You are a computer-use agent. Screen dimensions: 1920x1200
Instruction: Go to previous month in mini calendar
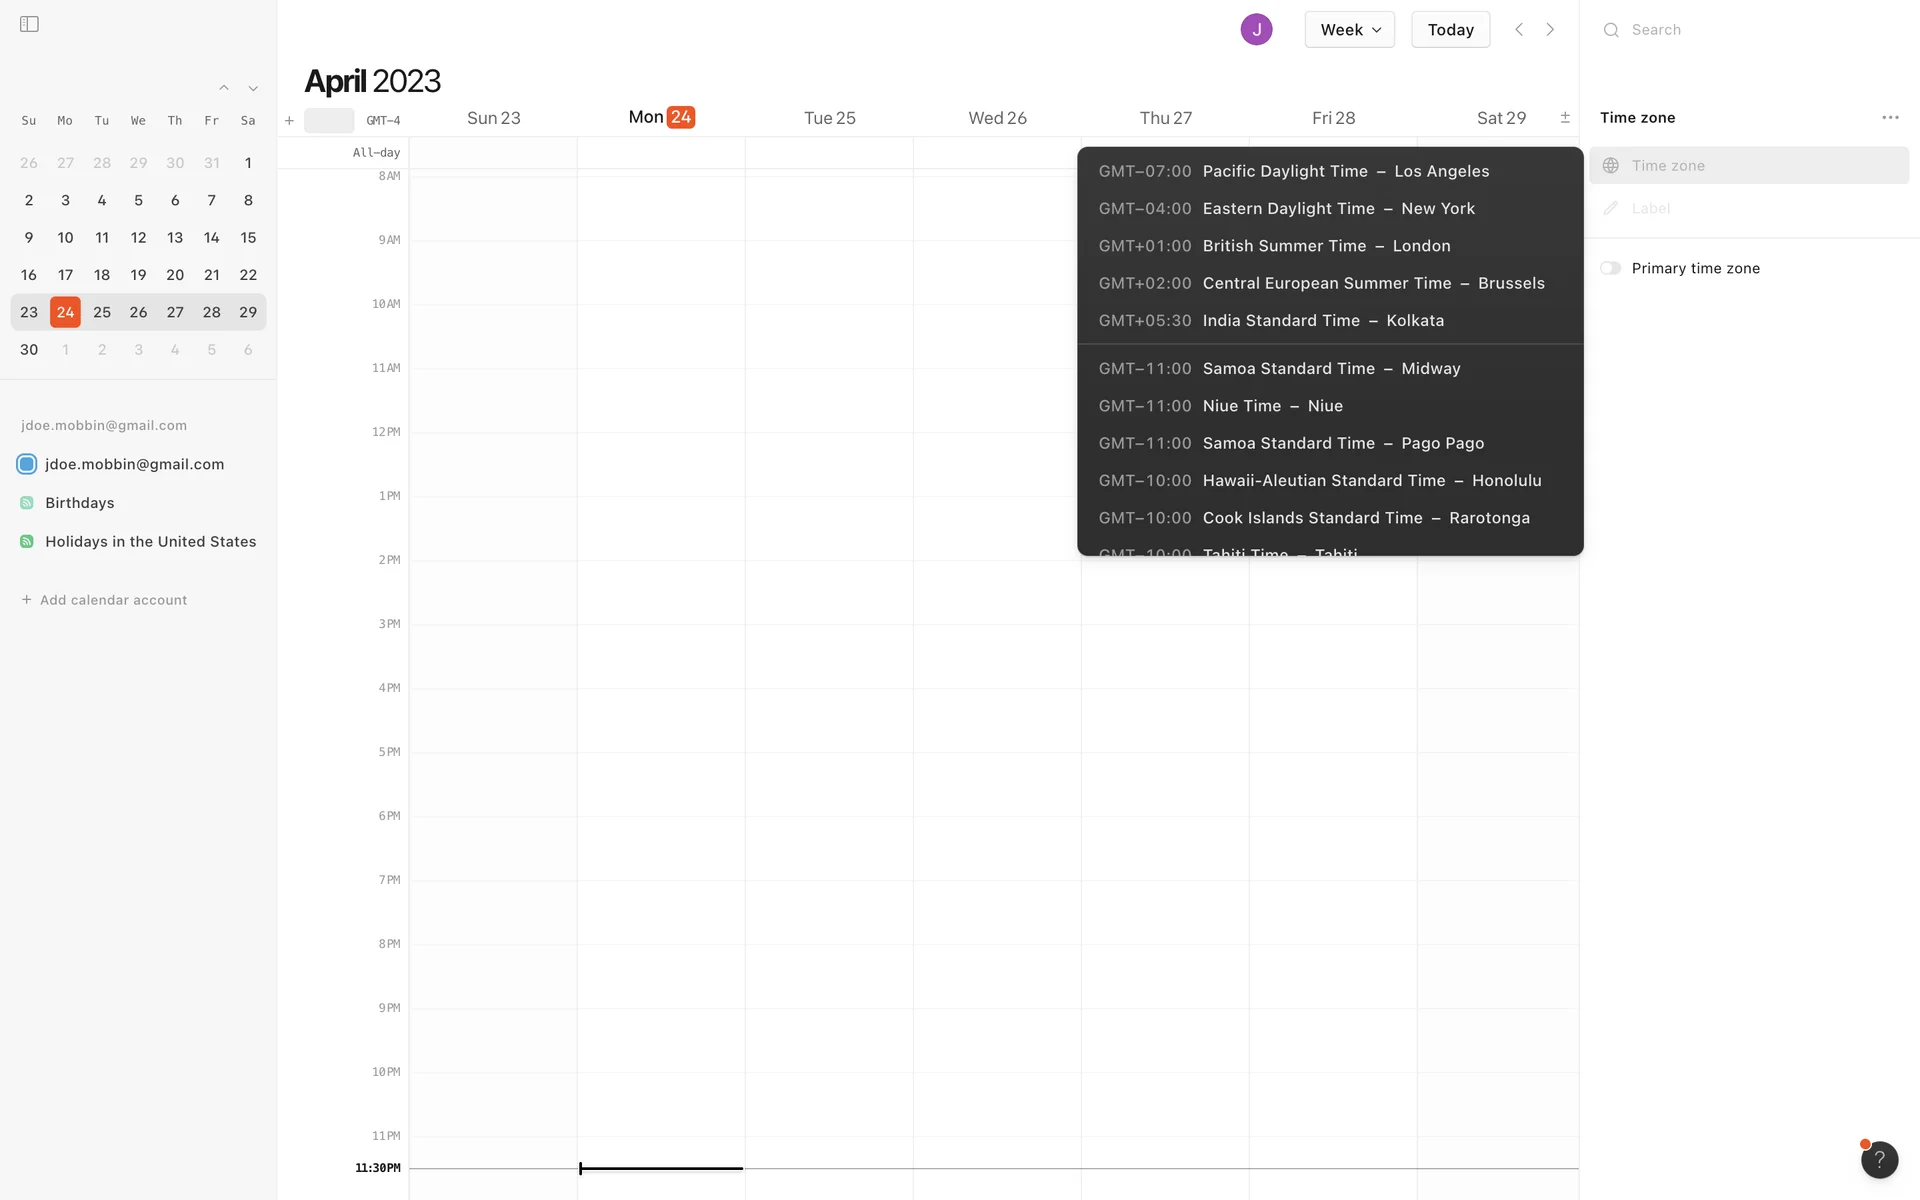click(224, 88)
